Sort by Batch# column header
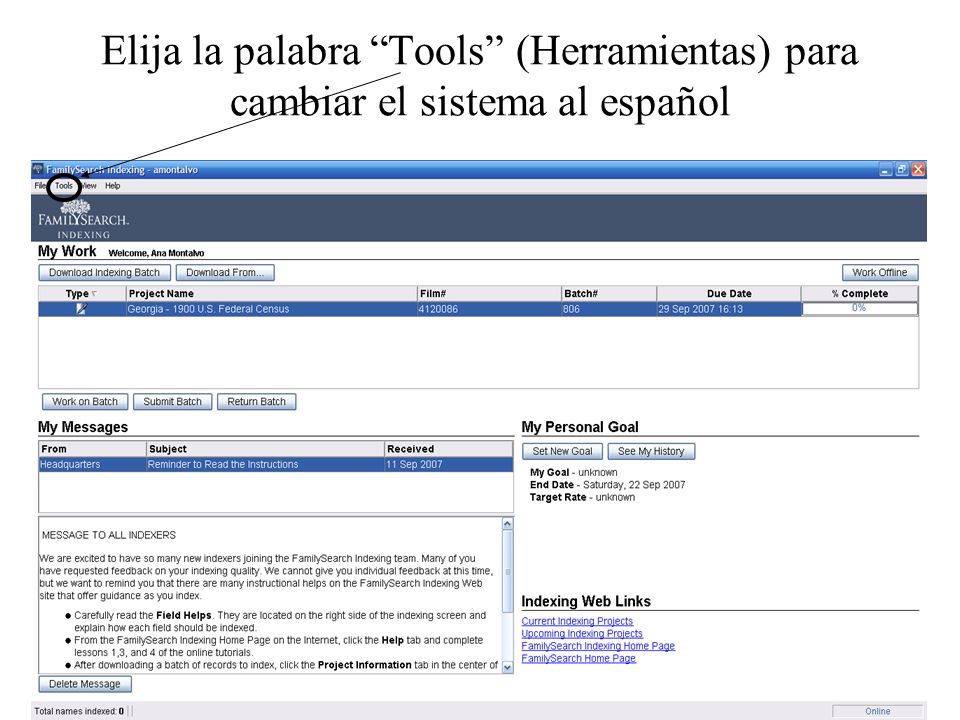 (x=609, y=294)
